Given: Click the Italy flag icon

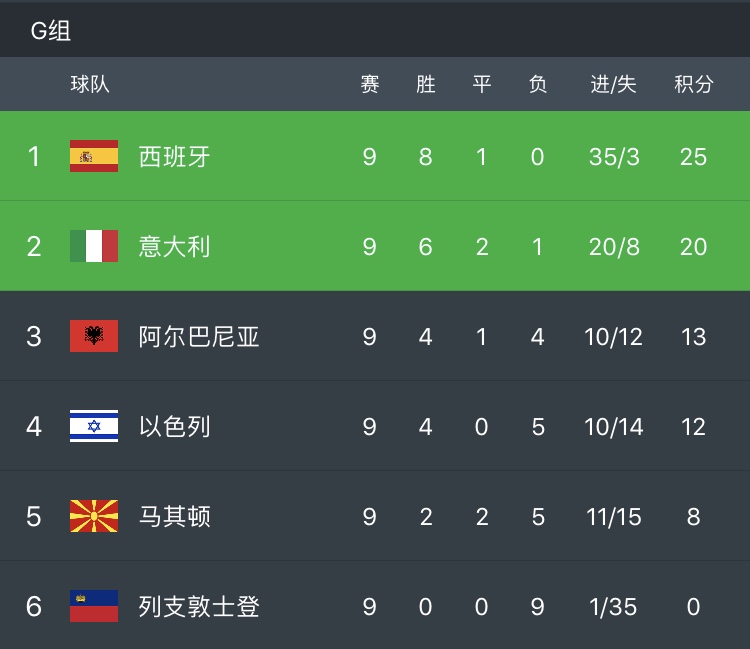Looking at the screenshot, I should (x=94, y=246).
